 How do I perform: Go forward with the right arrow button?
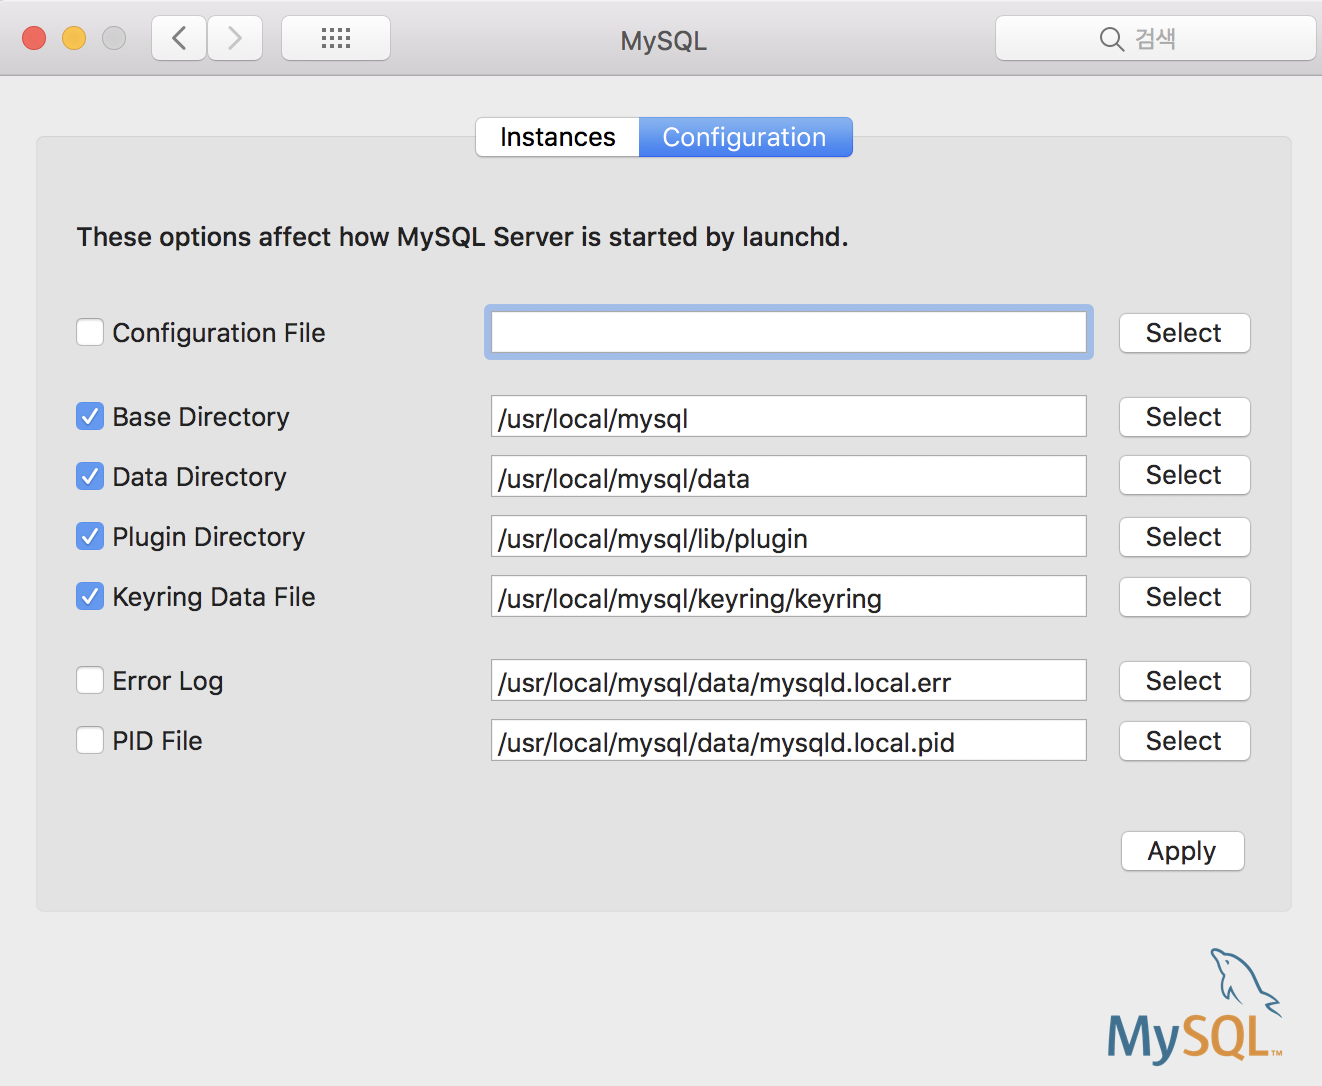click(235, 38)
